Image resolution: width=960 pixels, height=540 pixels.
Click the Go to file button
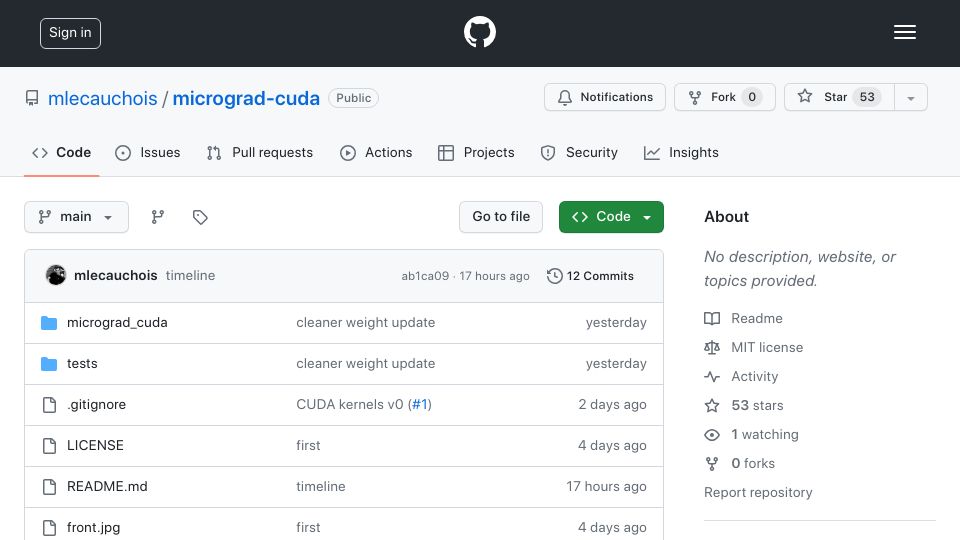tap(501, 217)
